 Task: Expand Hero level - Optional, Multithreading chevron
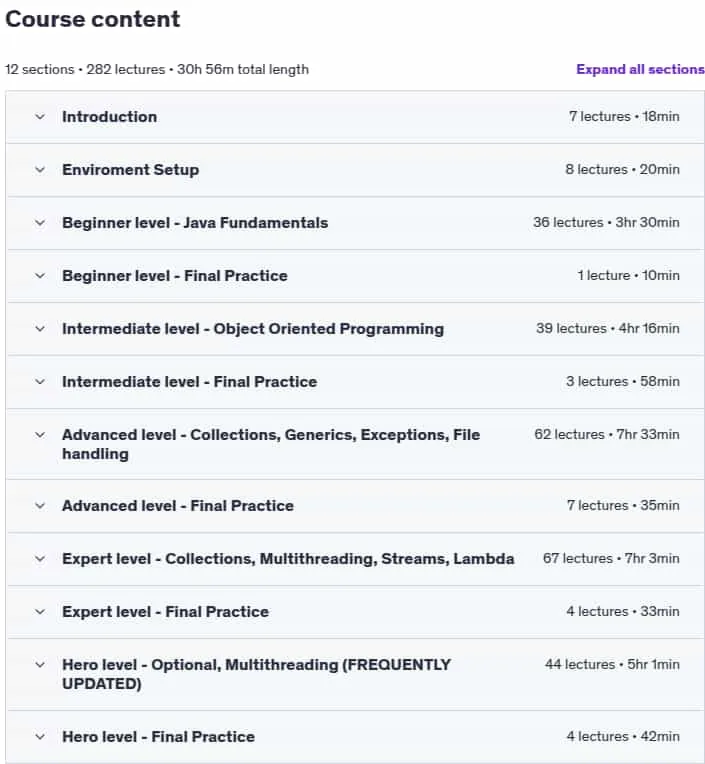click(40, 665)
